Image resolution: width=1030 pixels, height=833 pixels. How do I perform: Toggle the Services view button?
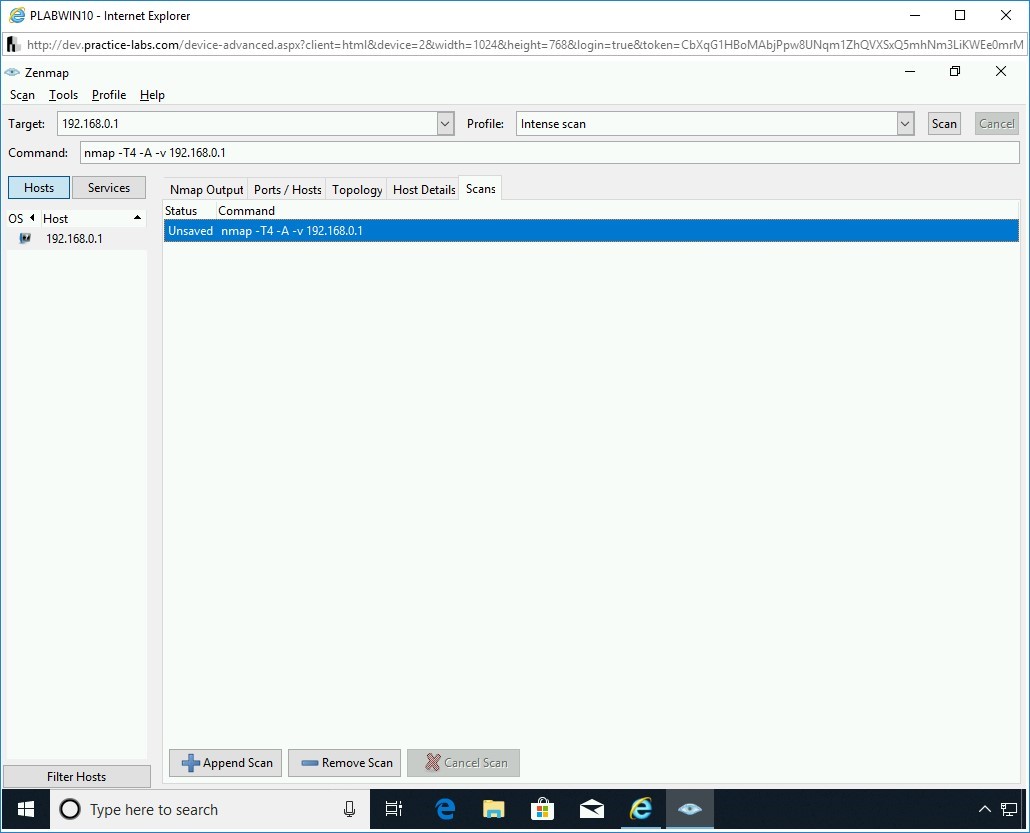pos(109,188)
